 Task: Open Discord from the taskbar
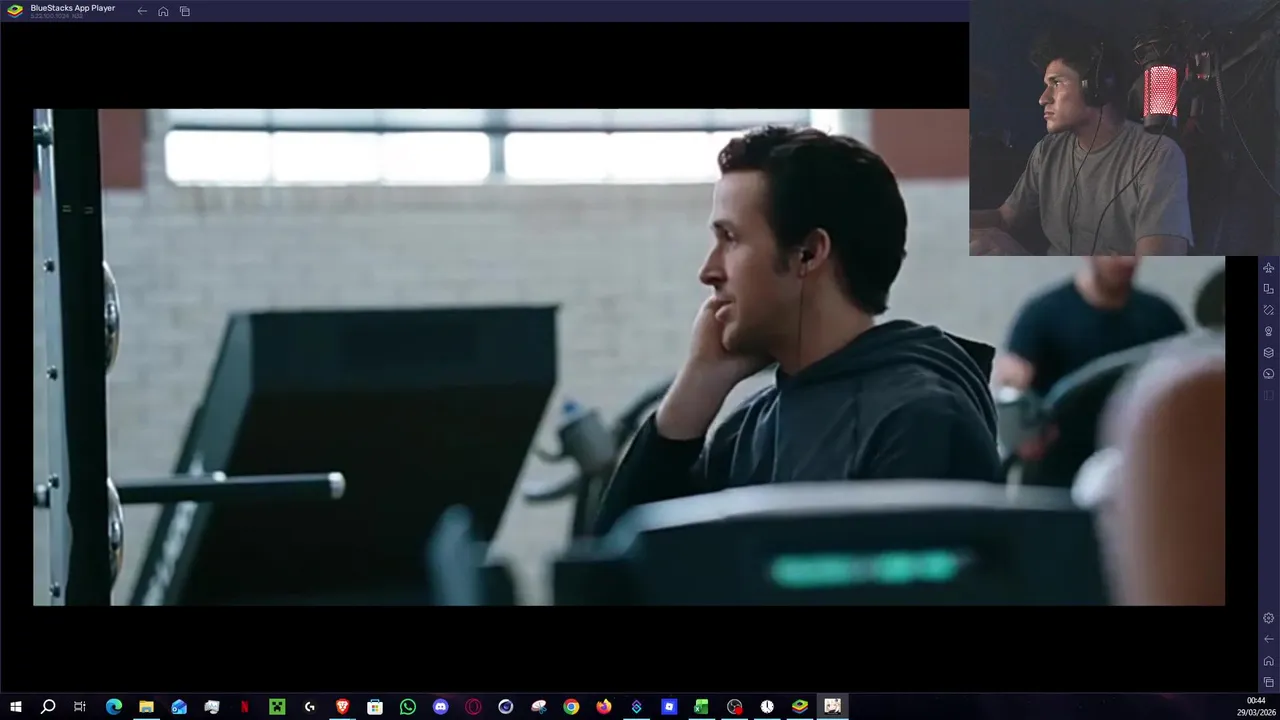(x=440, y=707)
